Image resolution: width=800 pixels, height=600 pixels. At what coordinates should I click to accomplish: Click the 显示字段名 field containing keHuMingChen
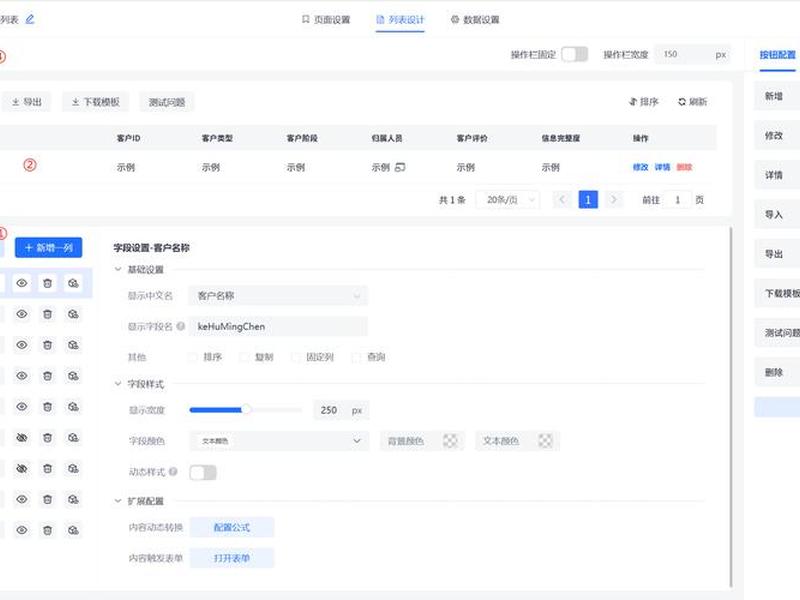coord(278,327)
